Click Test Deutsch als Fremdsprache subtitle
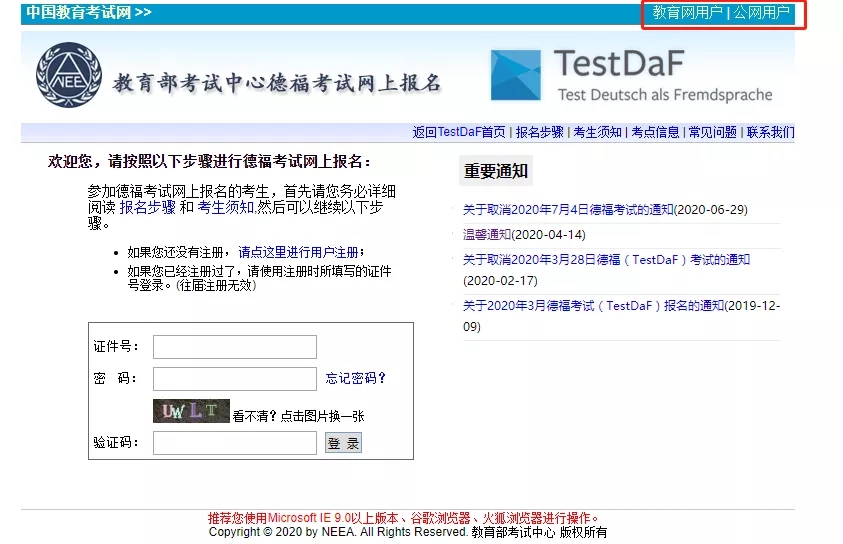Viewport: 843px width, 544px height. (x=665, y=95)
